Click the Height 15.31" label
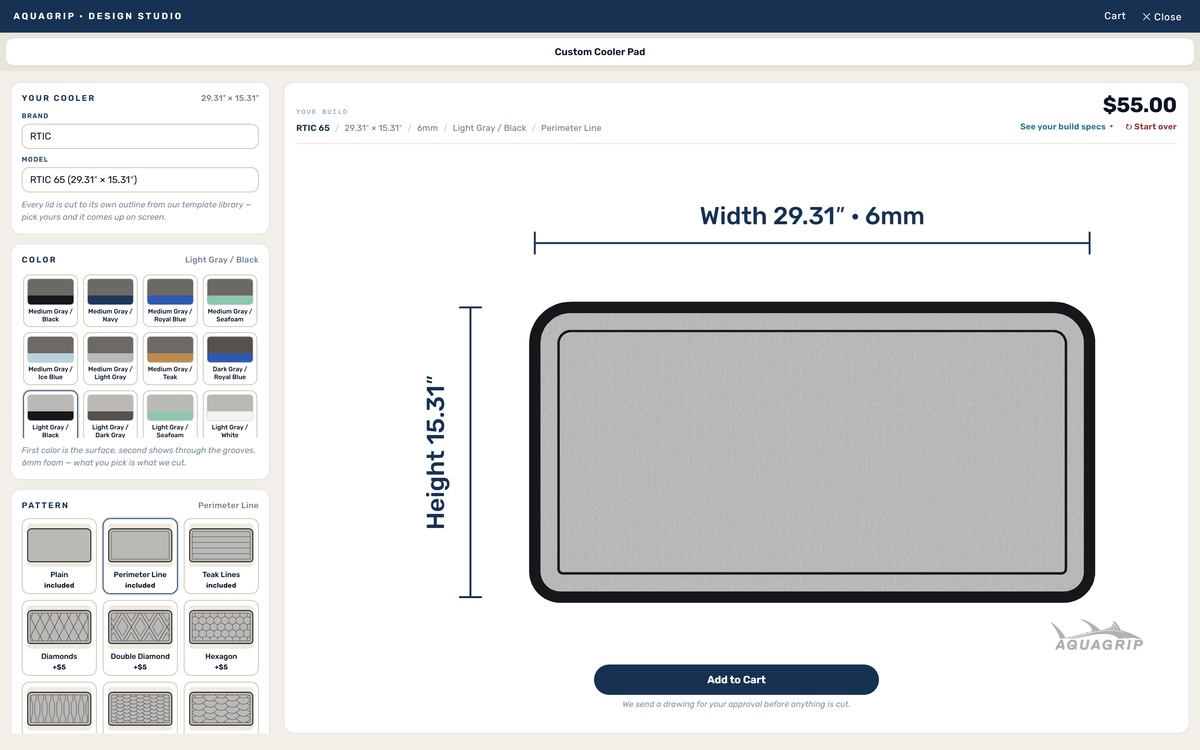 [x=436, y=452]
